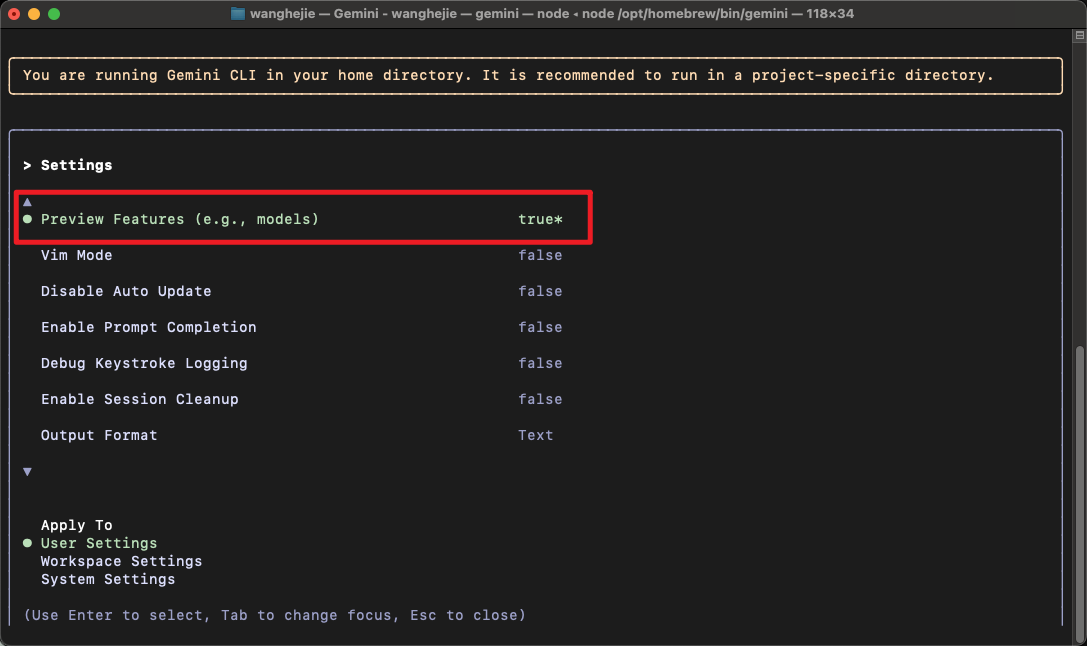Click the green bullet beside Preview Features
The height and width of the screenshot is (646, 1087).
tap(27, 219)
